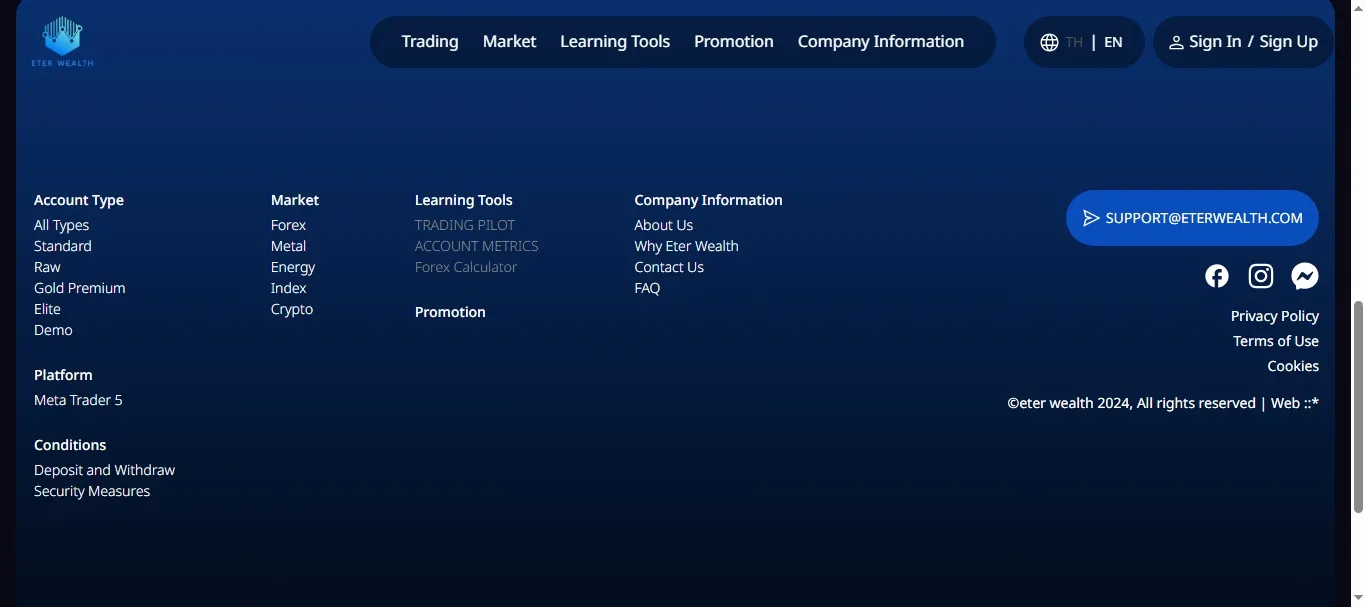Open All Types account link
Viewport: 1366px width, 607px height.
tap(62, 225)
